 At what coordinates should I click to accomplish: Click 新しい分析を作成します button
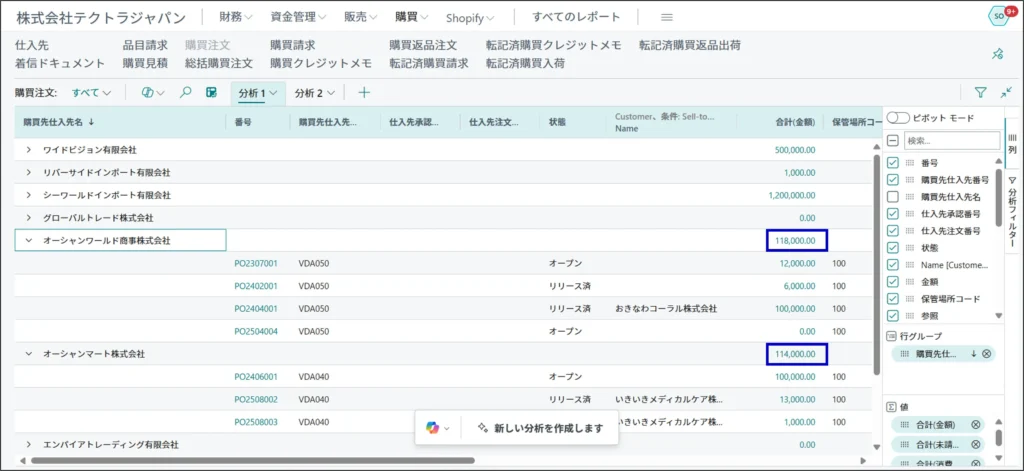[x=540, y=427]
